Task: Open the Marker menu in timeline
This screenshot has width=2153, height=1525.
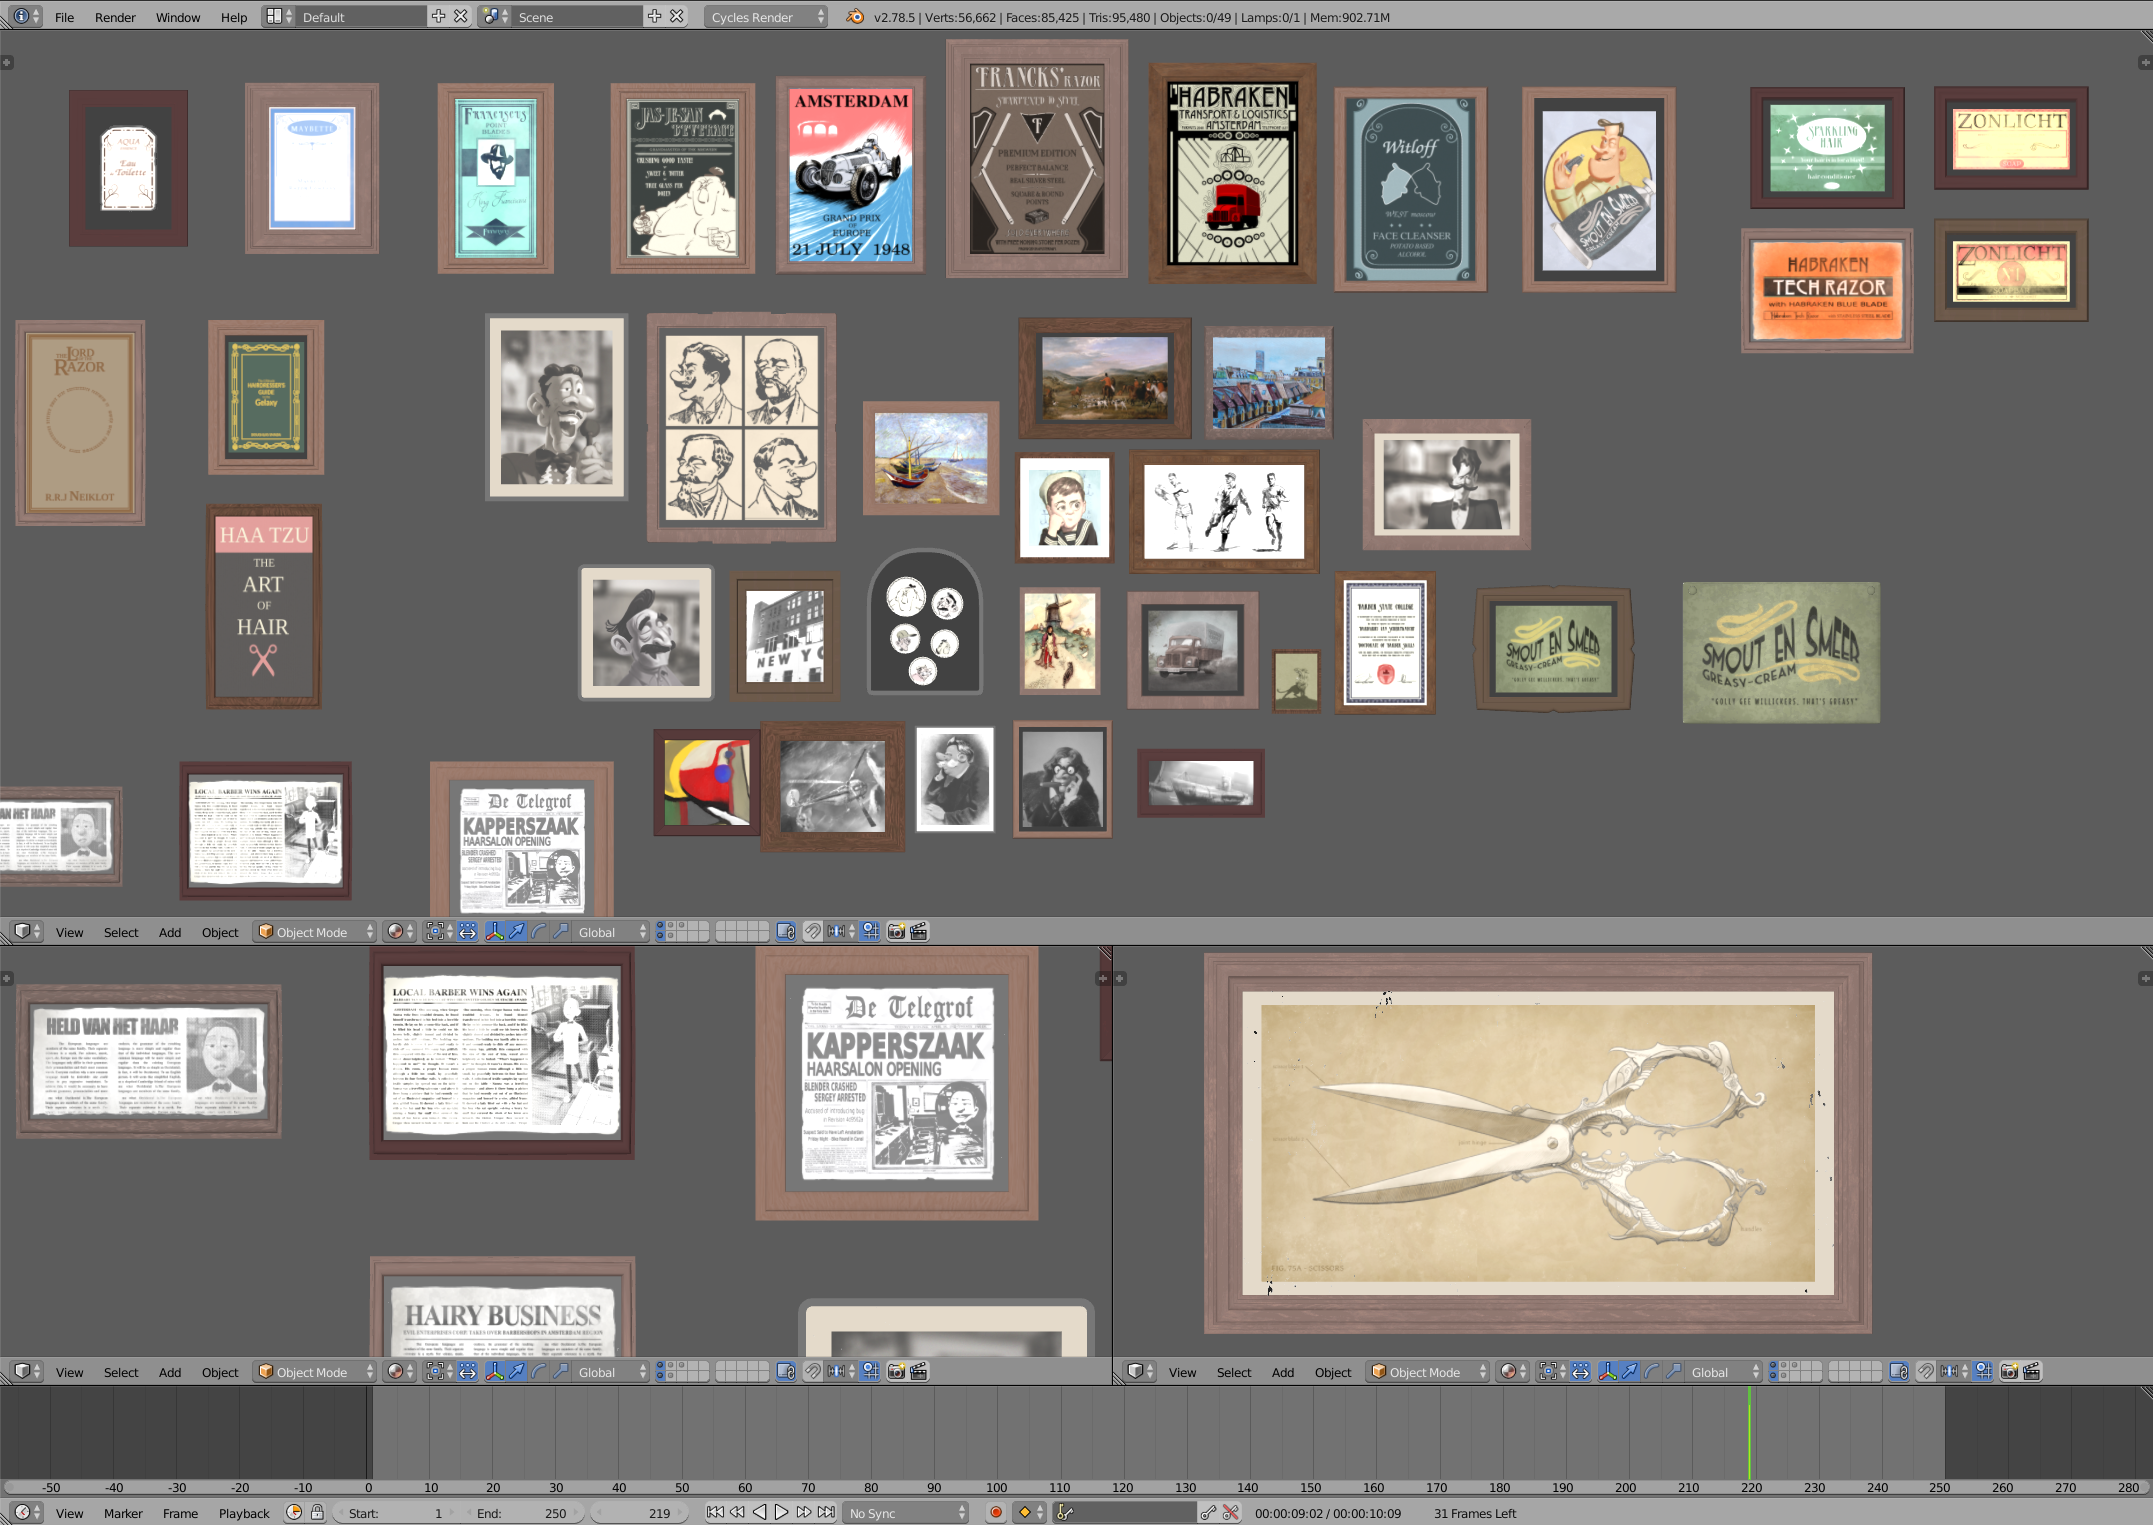Action: (x=123, y=1513)
